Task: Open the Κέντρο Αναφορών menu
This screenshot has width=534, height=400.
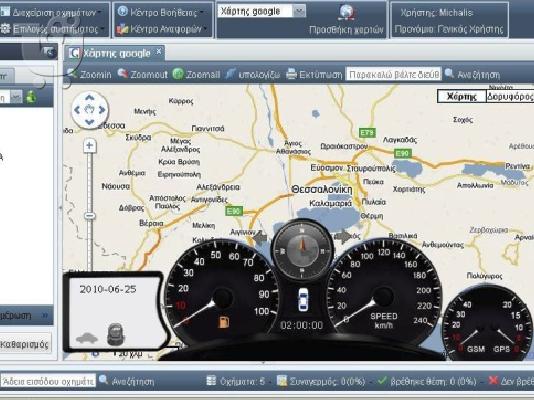Action: coord(161,29)
